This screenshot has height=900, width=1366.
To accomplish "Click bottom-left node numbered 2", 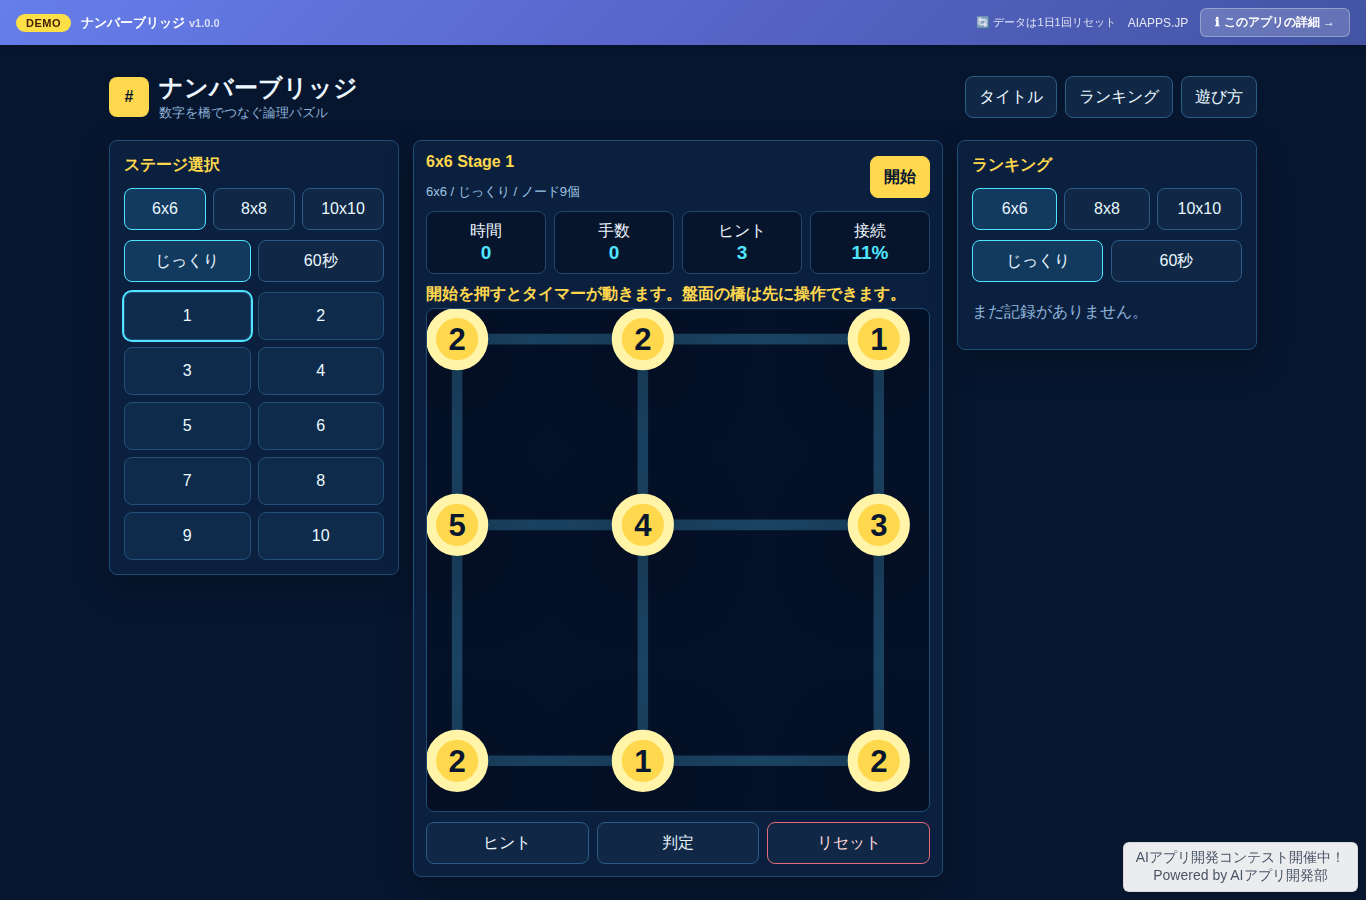I will [457, 761].
